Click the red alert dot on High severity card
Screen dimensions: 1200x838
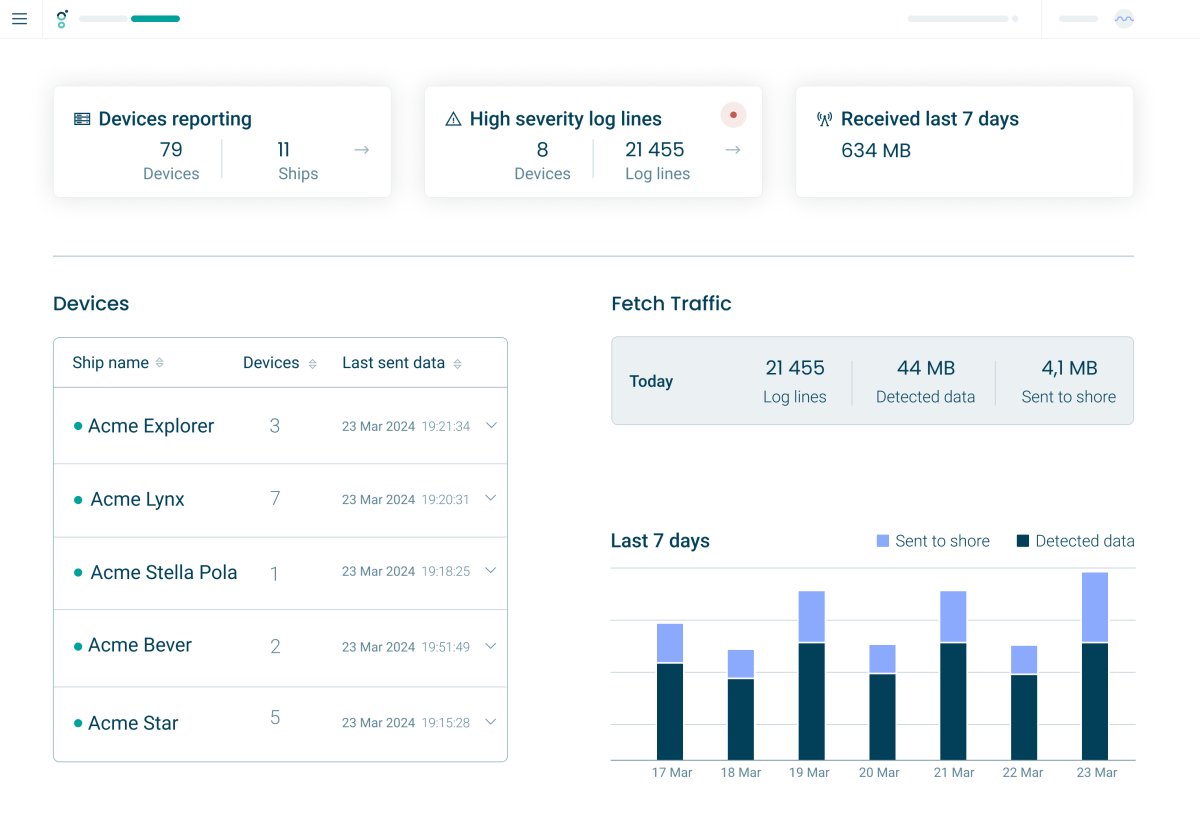pos(733,114)
